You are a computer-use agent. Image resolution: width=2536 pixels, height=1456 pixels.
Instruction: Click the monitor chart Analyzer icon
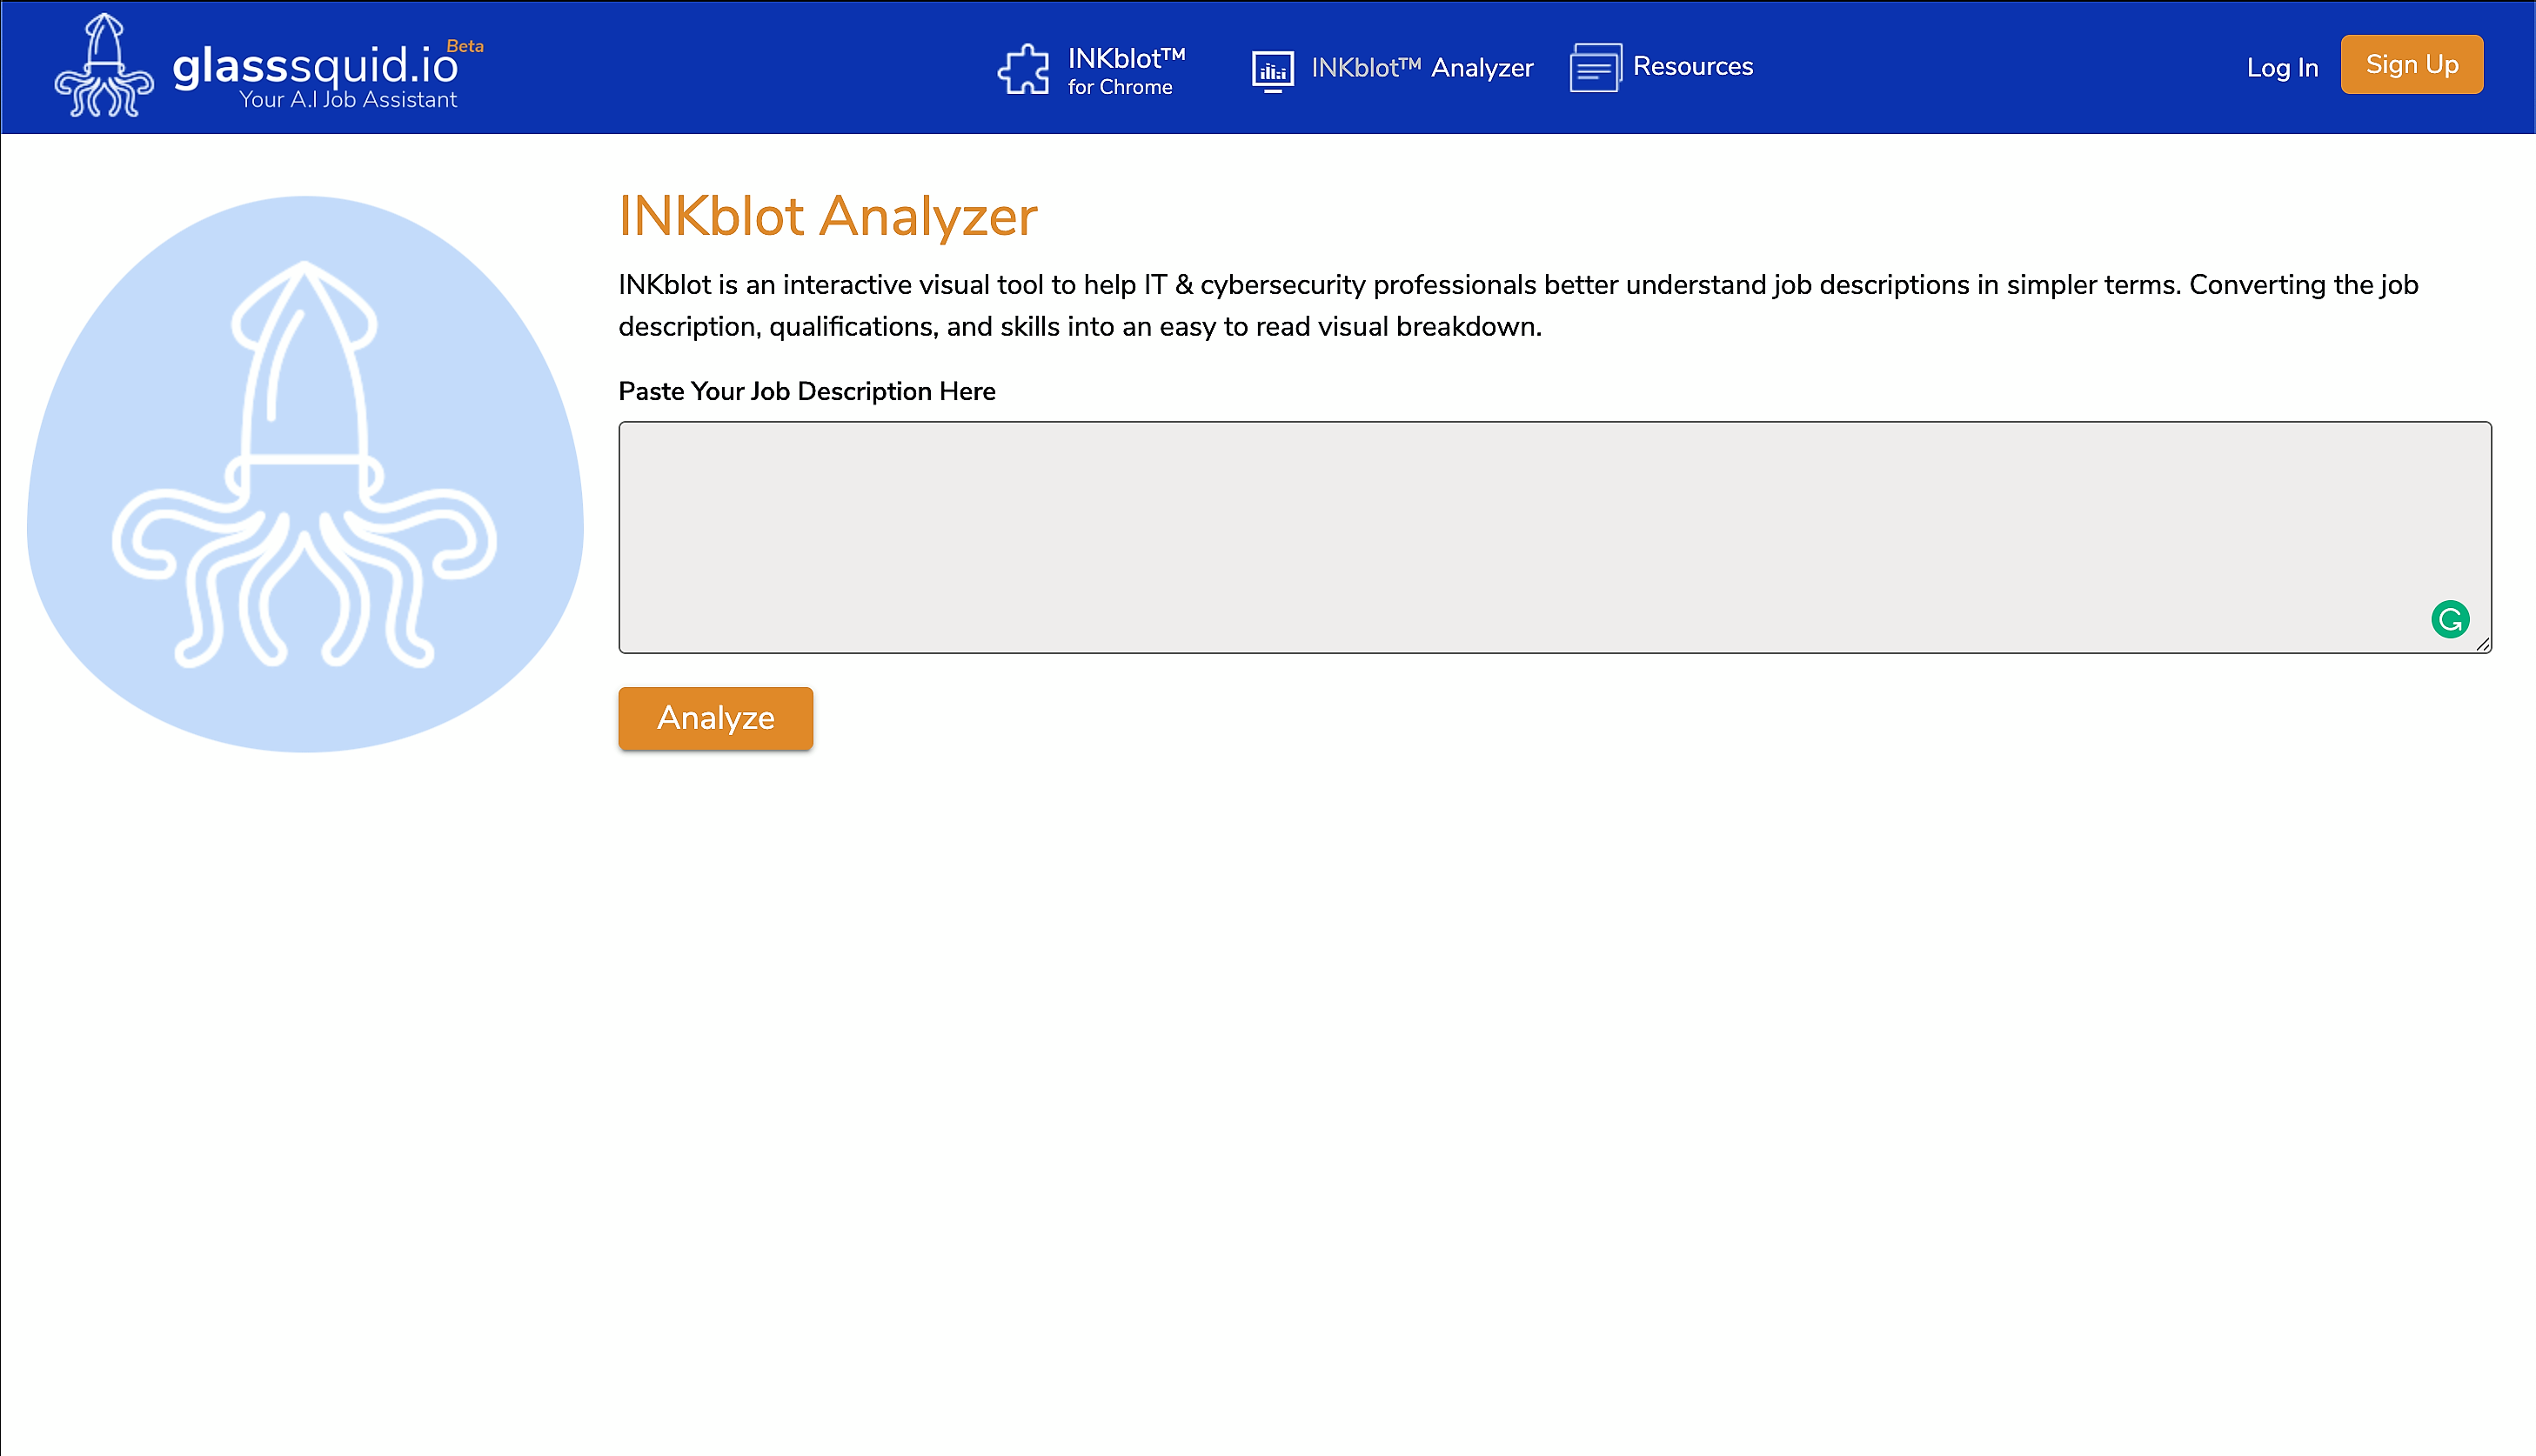[x=1272, y=70]
